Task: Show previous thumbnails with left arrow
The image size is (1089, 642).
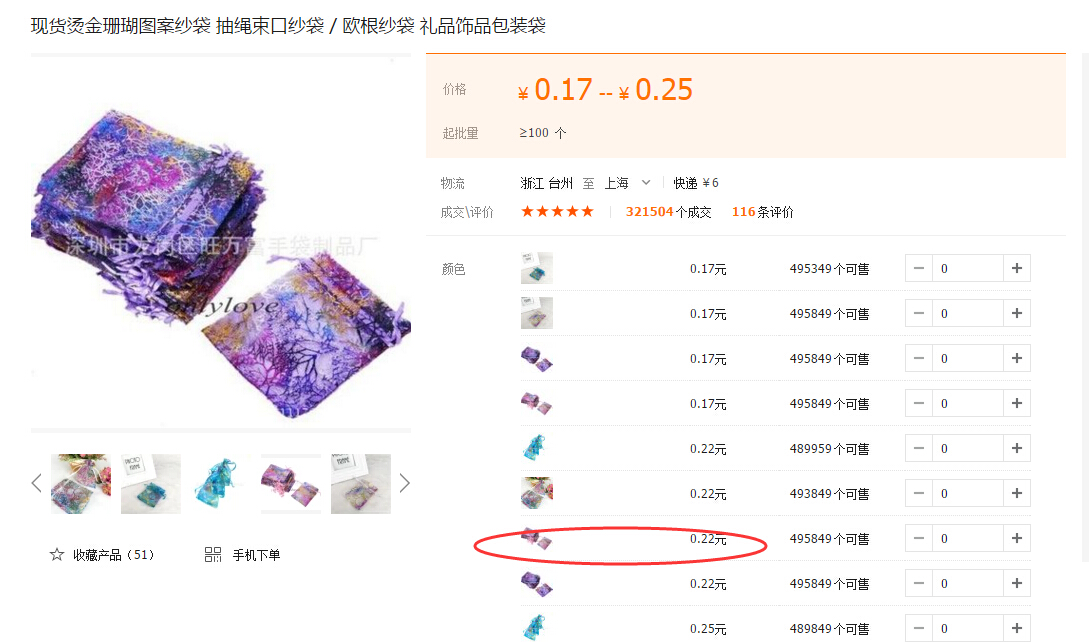Action: pyautogui.click(x=37, y=484)
